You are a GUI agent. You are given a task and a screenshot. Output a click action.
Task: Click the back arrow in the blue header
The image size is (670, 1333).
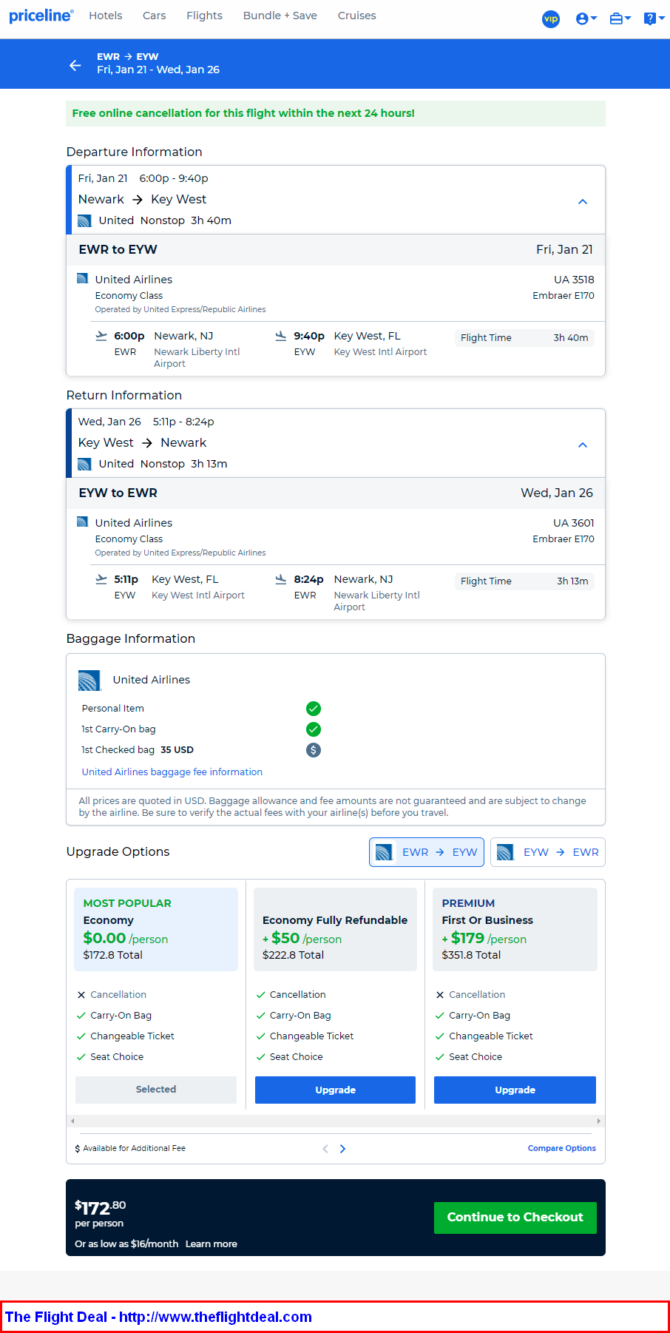click(75, 65)
